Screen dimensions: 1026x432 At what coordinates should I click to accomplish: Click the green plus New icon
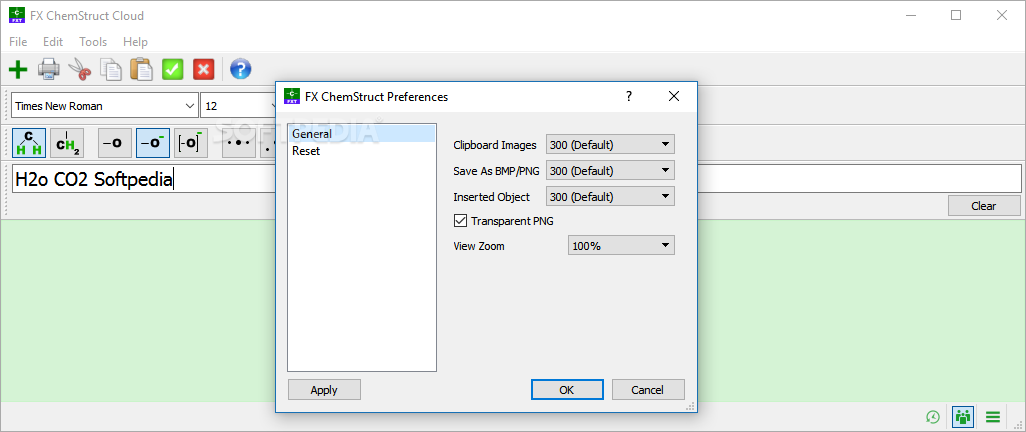[x=18, y=69]
